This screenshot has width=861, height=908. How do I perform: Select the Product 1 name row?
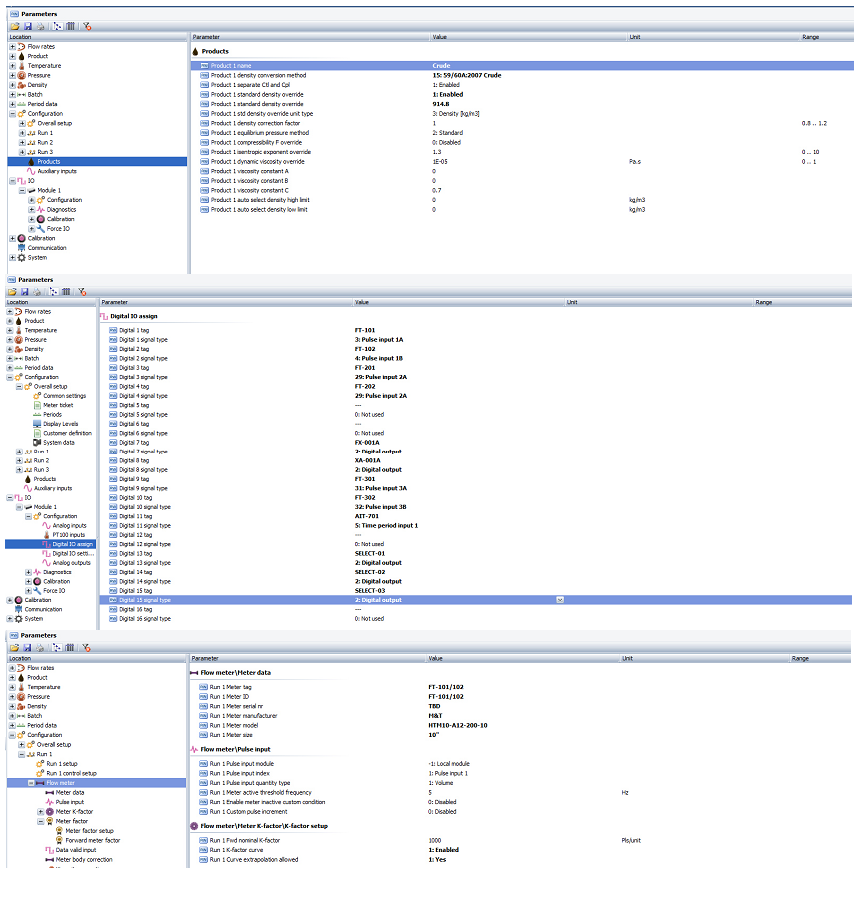coord(522,66)
